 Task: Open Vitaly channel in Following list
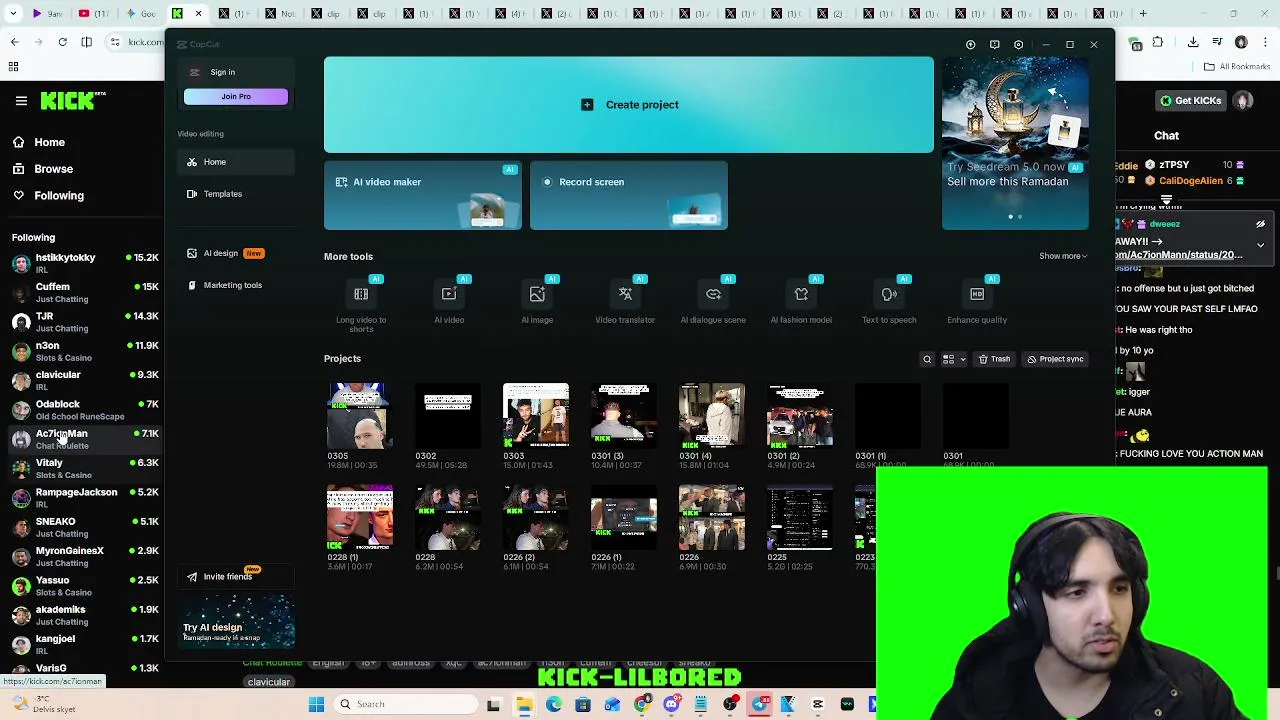(85, 468)
